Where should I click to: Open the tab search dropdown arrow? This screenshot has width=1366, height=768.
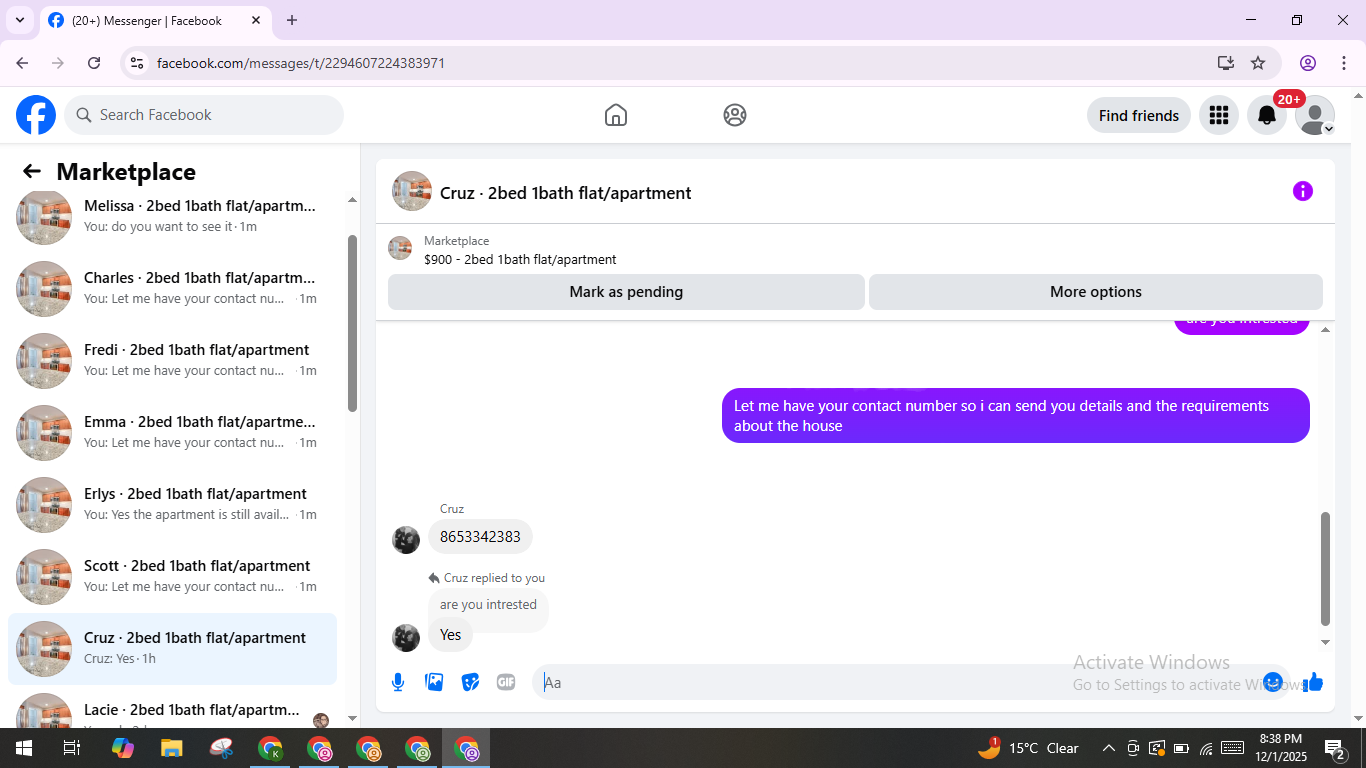(19, 20)
